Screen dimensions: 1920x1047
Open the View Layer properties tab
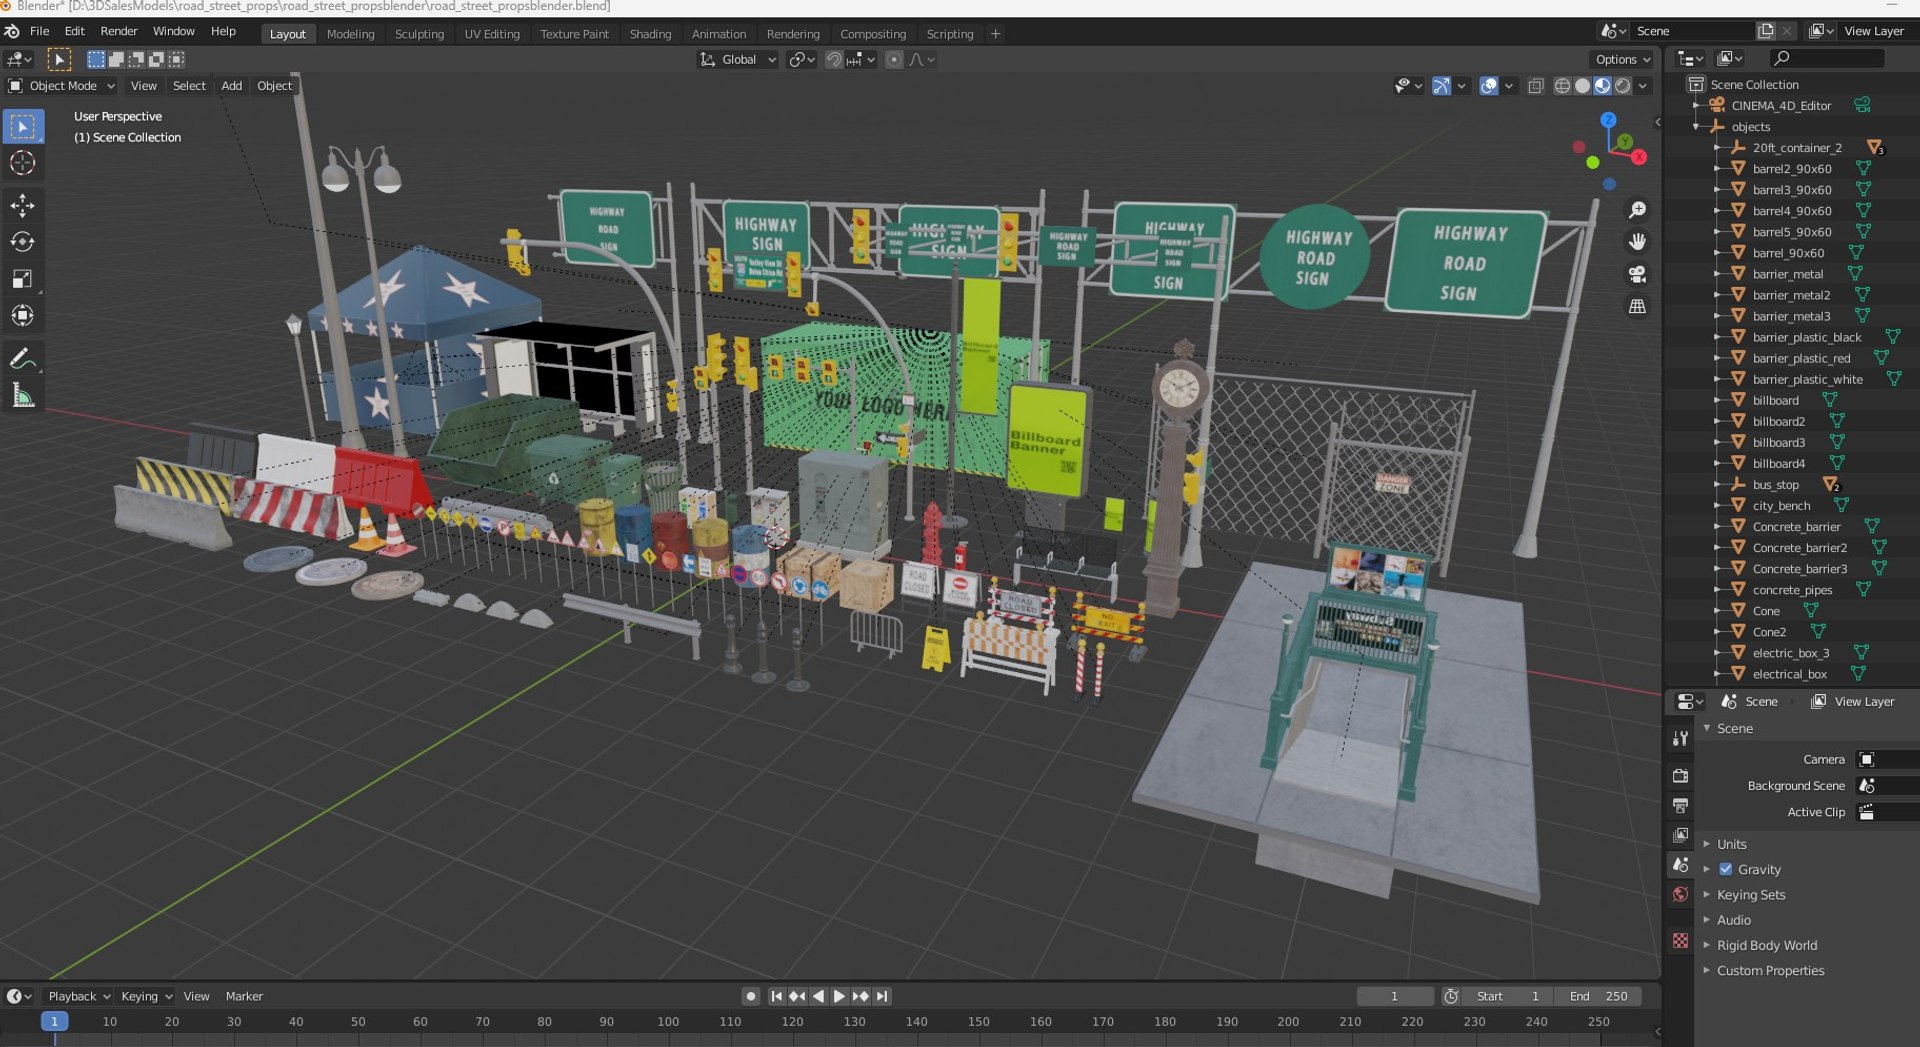(x=1680, y=835)
